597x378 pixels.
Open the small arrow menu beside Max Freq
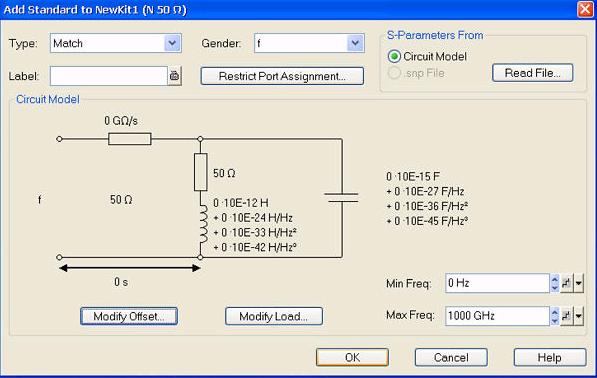(x=578, y=316)
